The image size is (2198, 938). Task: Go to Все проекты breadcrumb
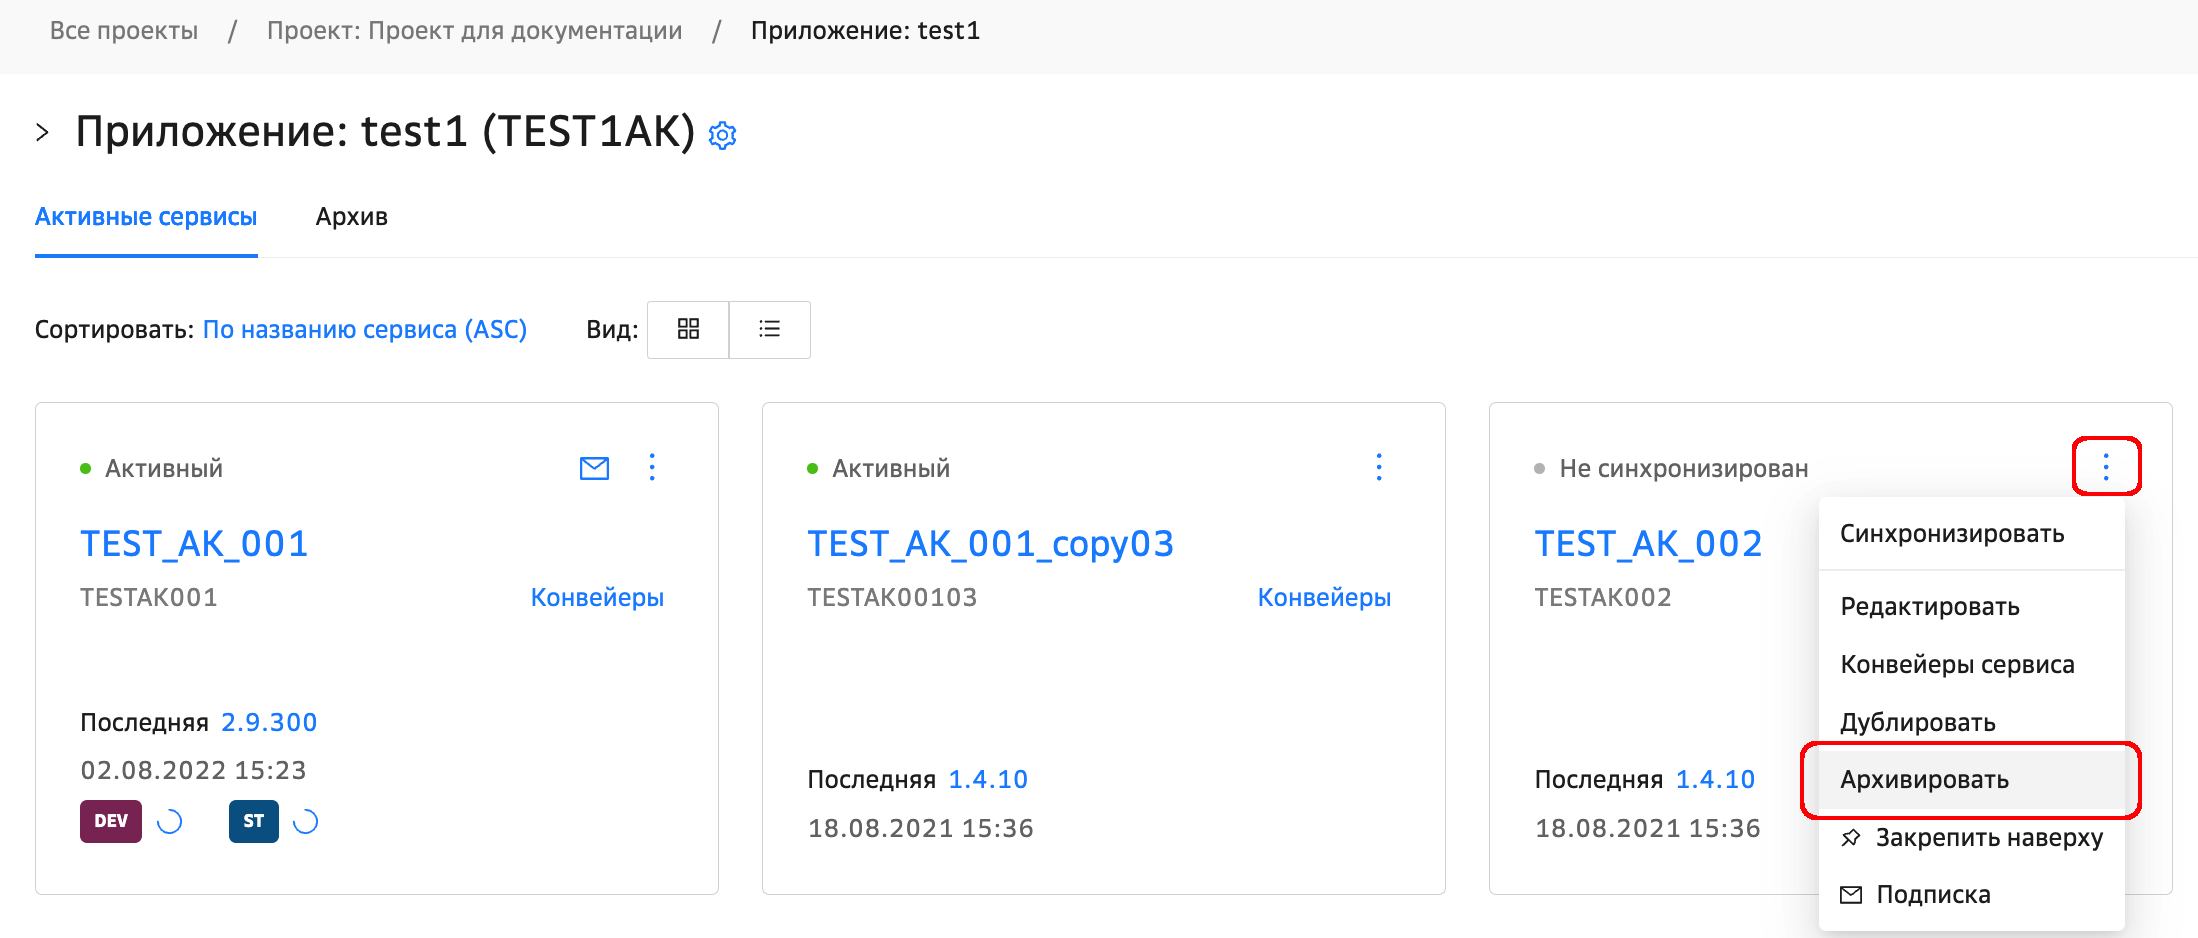[x=124, y=31]
